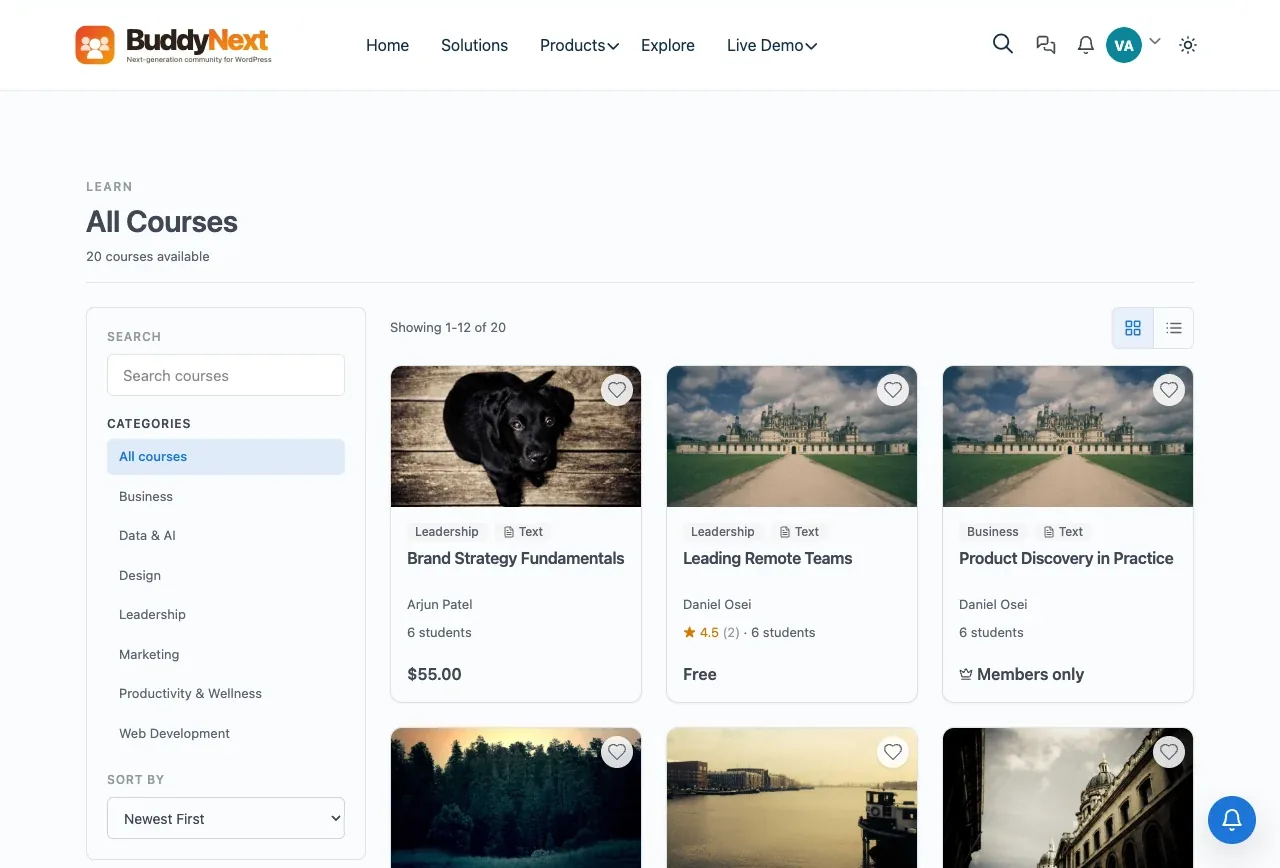The width and height of the screenshot is (1280, 868).
Task: Click the Members only label
Action: coord(1022,674)
